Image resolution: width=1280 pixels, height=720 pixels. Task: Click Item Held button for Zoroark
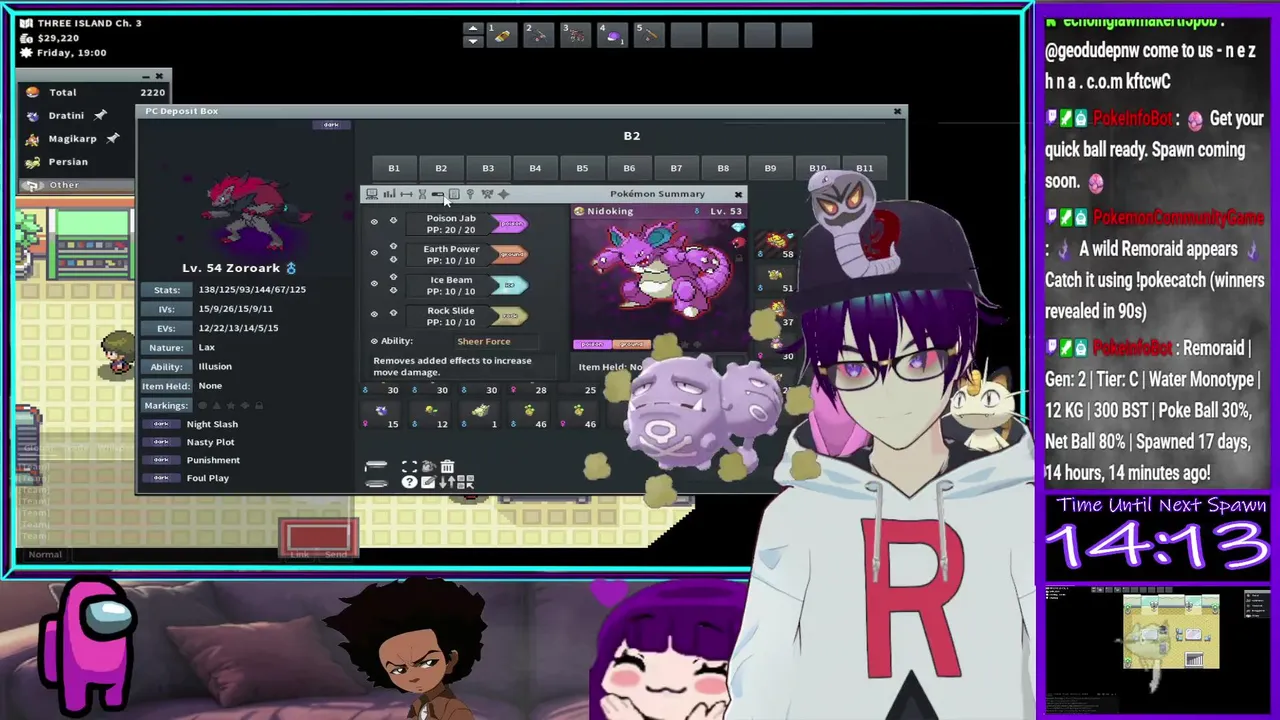click(x=166, y=386)
